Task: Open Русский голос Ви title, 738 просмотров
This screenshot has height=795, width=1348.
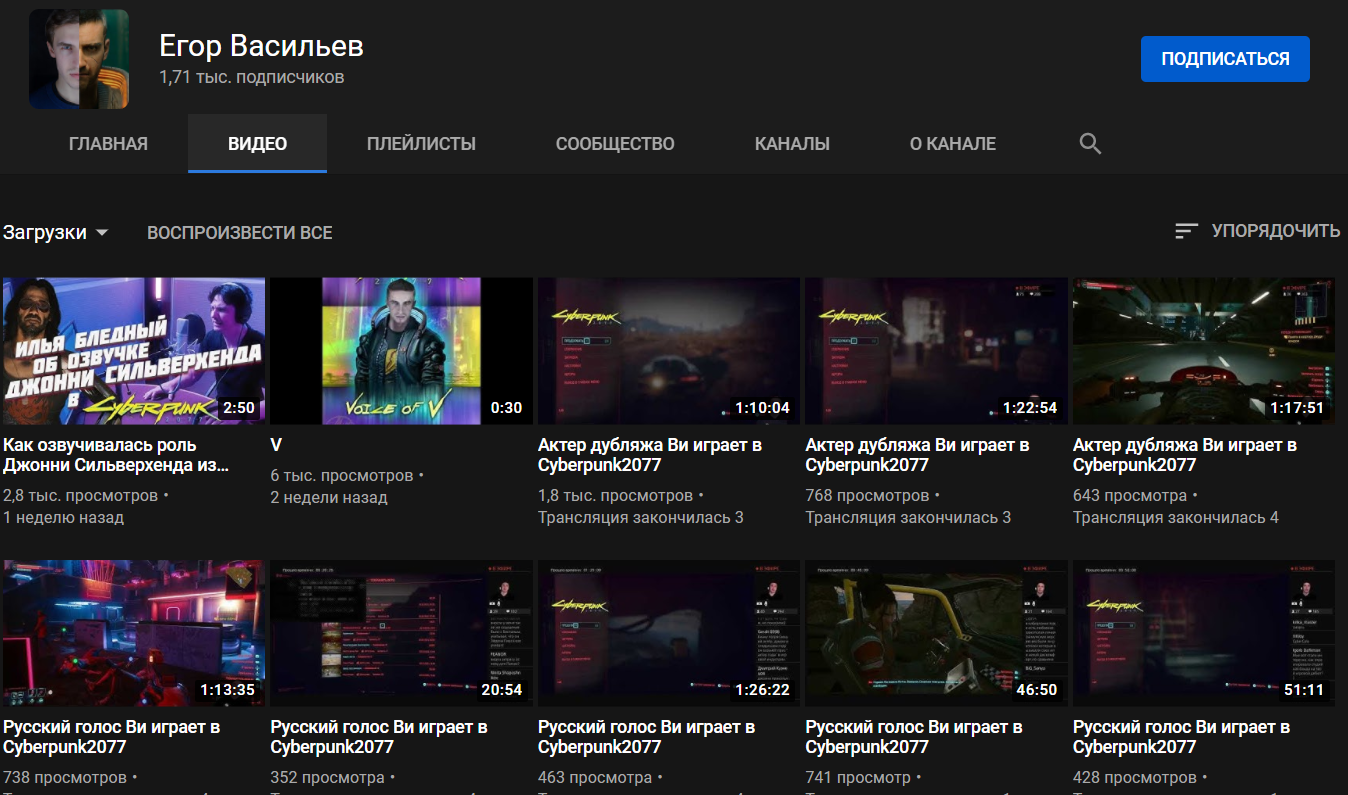Action: pos(112,737)
